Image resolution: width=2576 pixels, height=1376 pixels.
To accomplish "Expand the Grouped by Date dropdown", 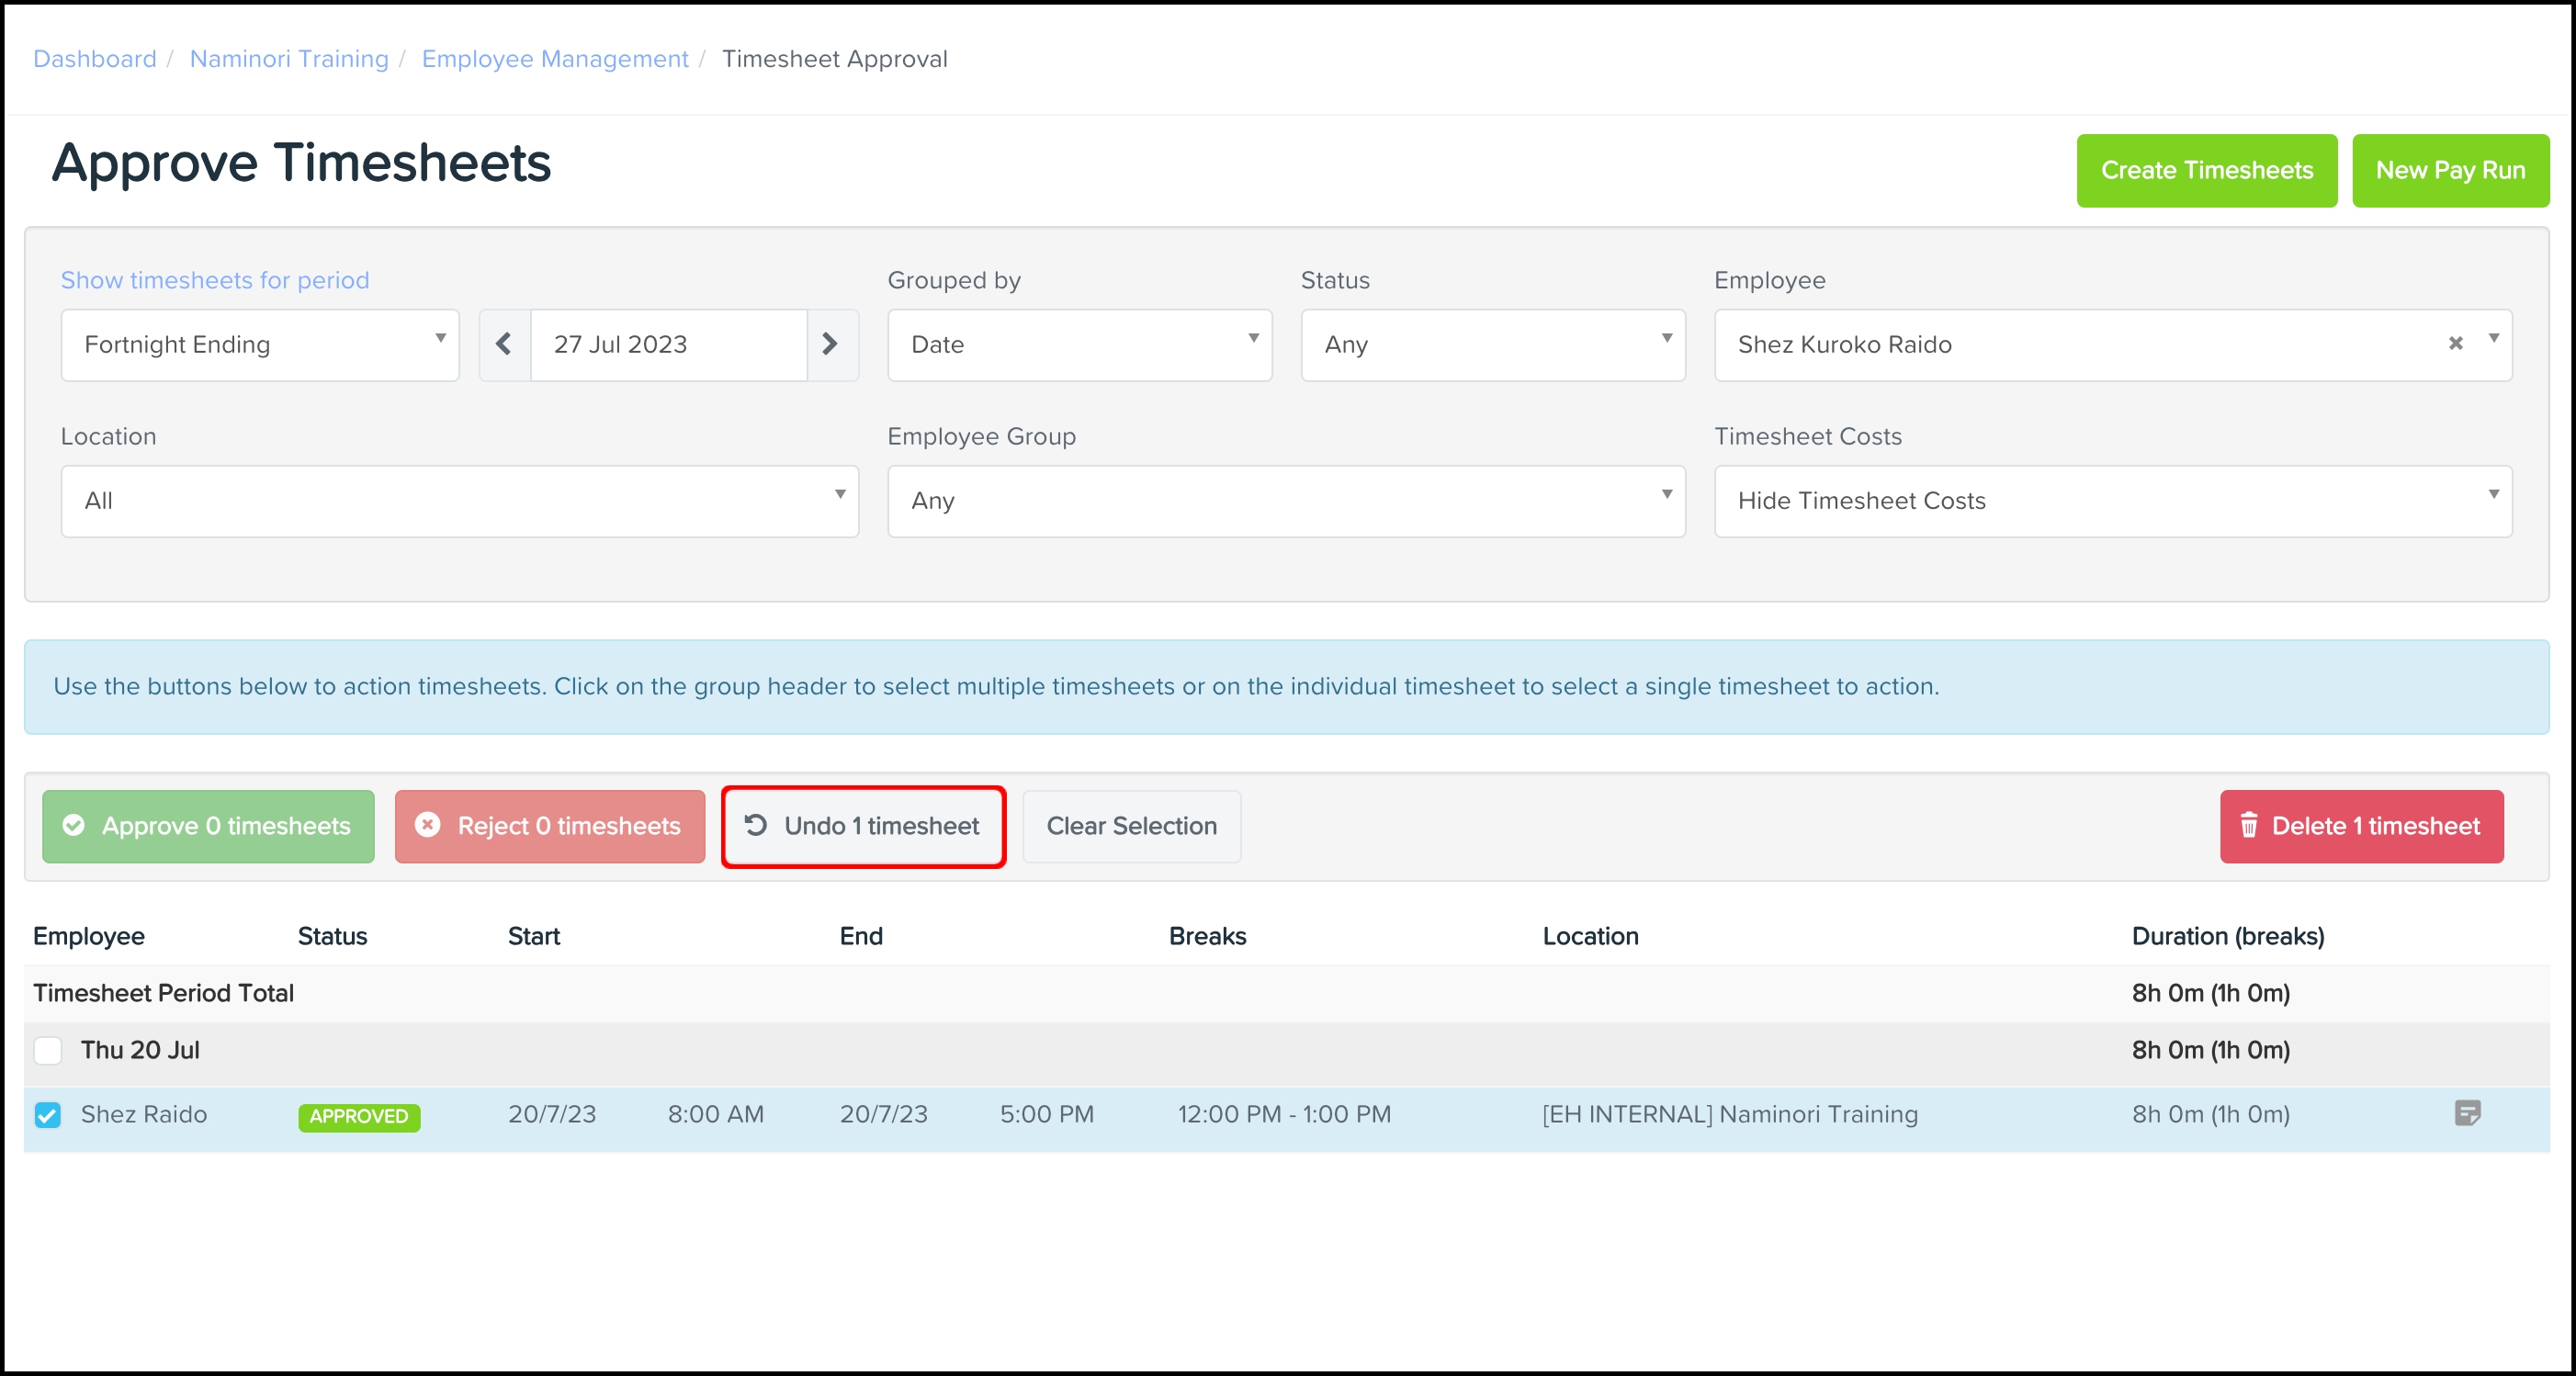I will pos(1079,344).
